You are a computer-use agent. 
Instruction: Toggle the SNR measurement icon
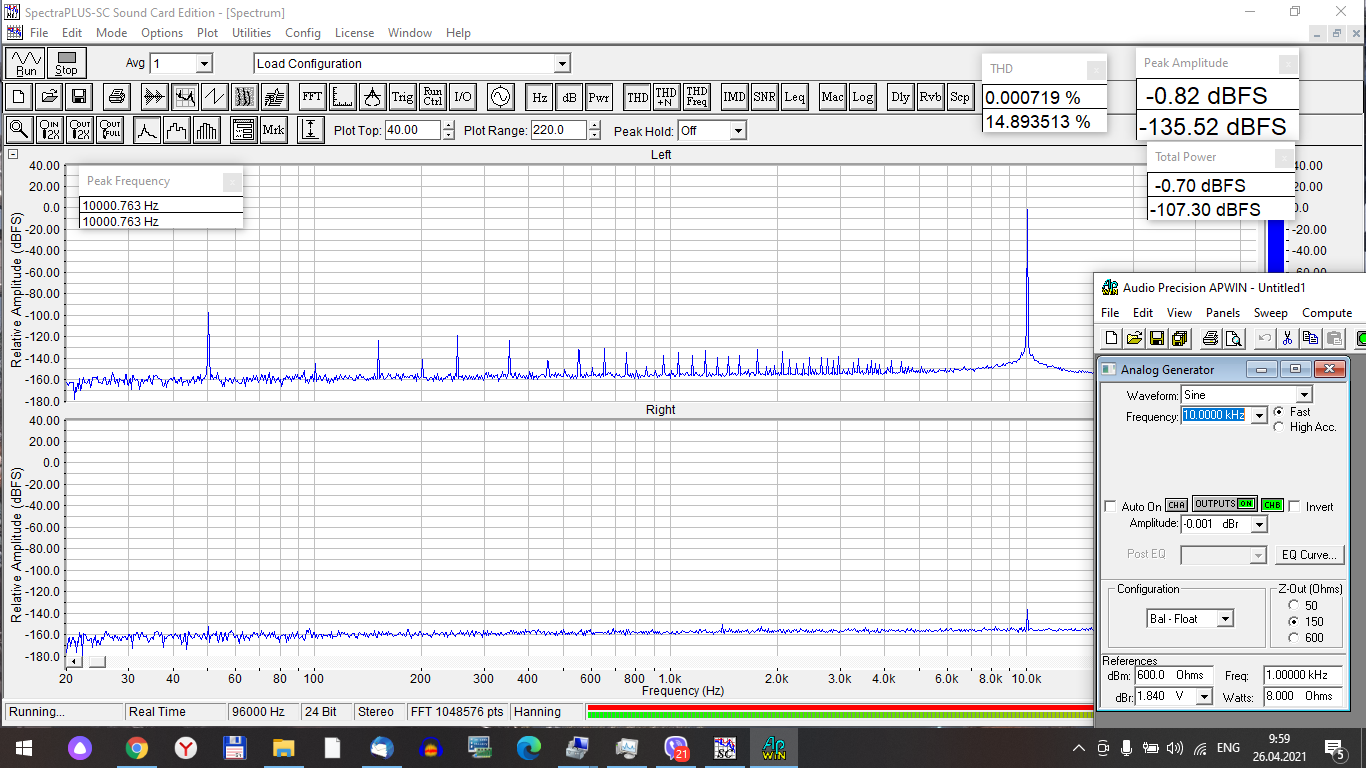coord(764,97)
